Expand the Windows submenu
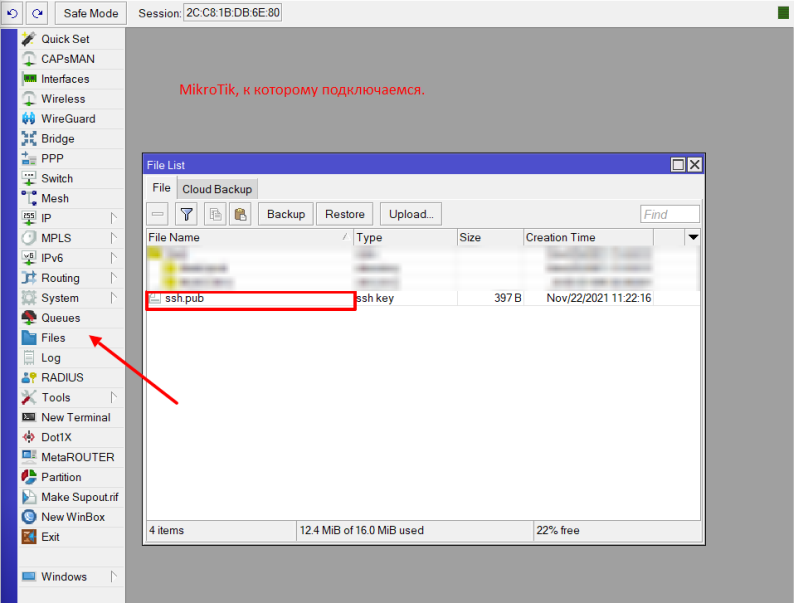 click(x=71, y=577)
